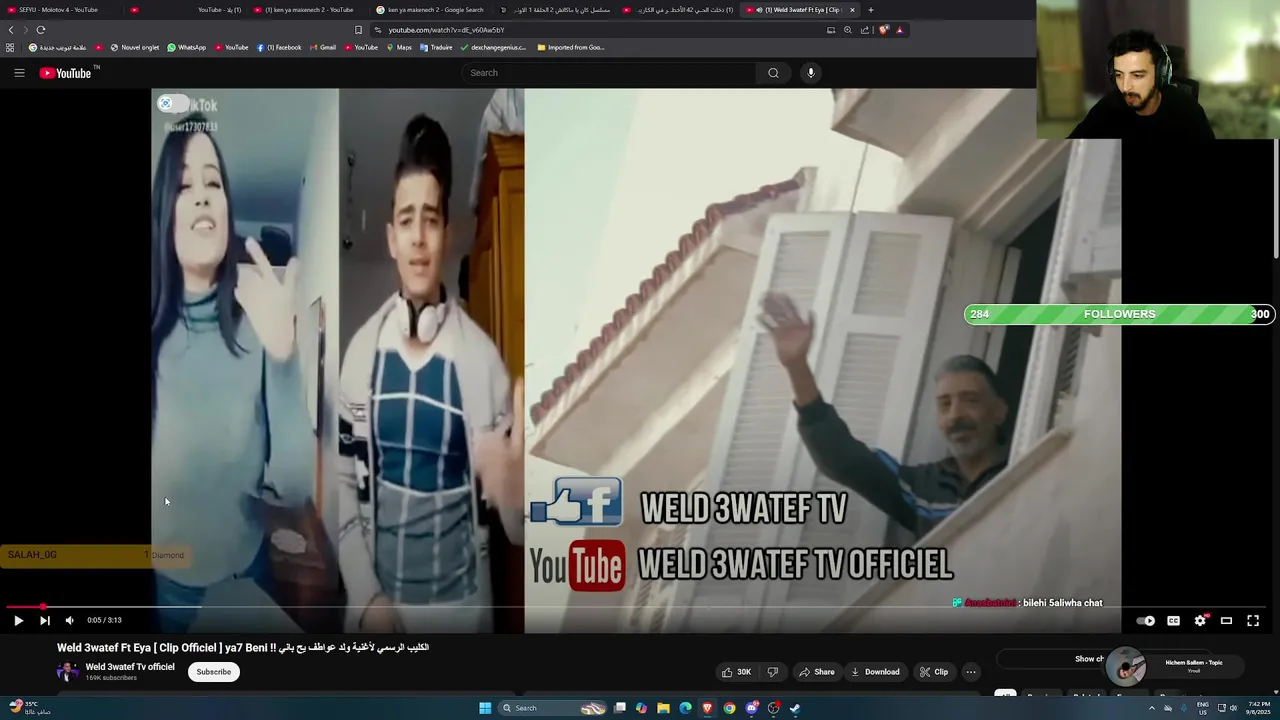Open the Brave Shields lion icon
This screenshot has width=1280, height=720.
point(884,30)
